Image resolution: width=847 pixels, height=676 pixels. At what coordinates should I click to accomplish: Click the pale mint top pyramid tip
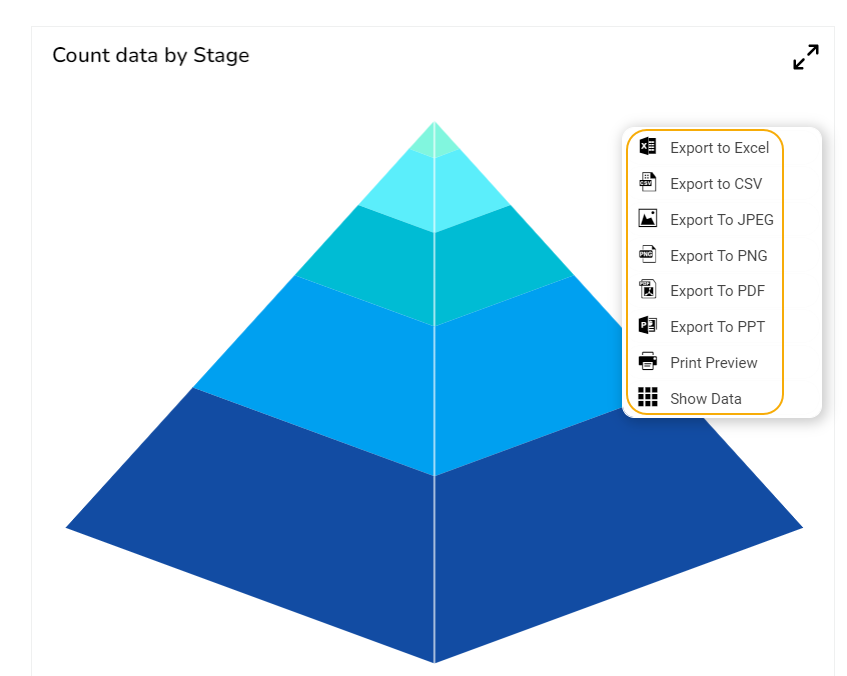[x=434, y=142]
